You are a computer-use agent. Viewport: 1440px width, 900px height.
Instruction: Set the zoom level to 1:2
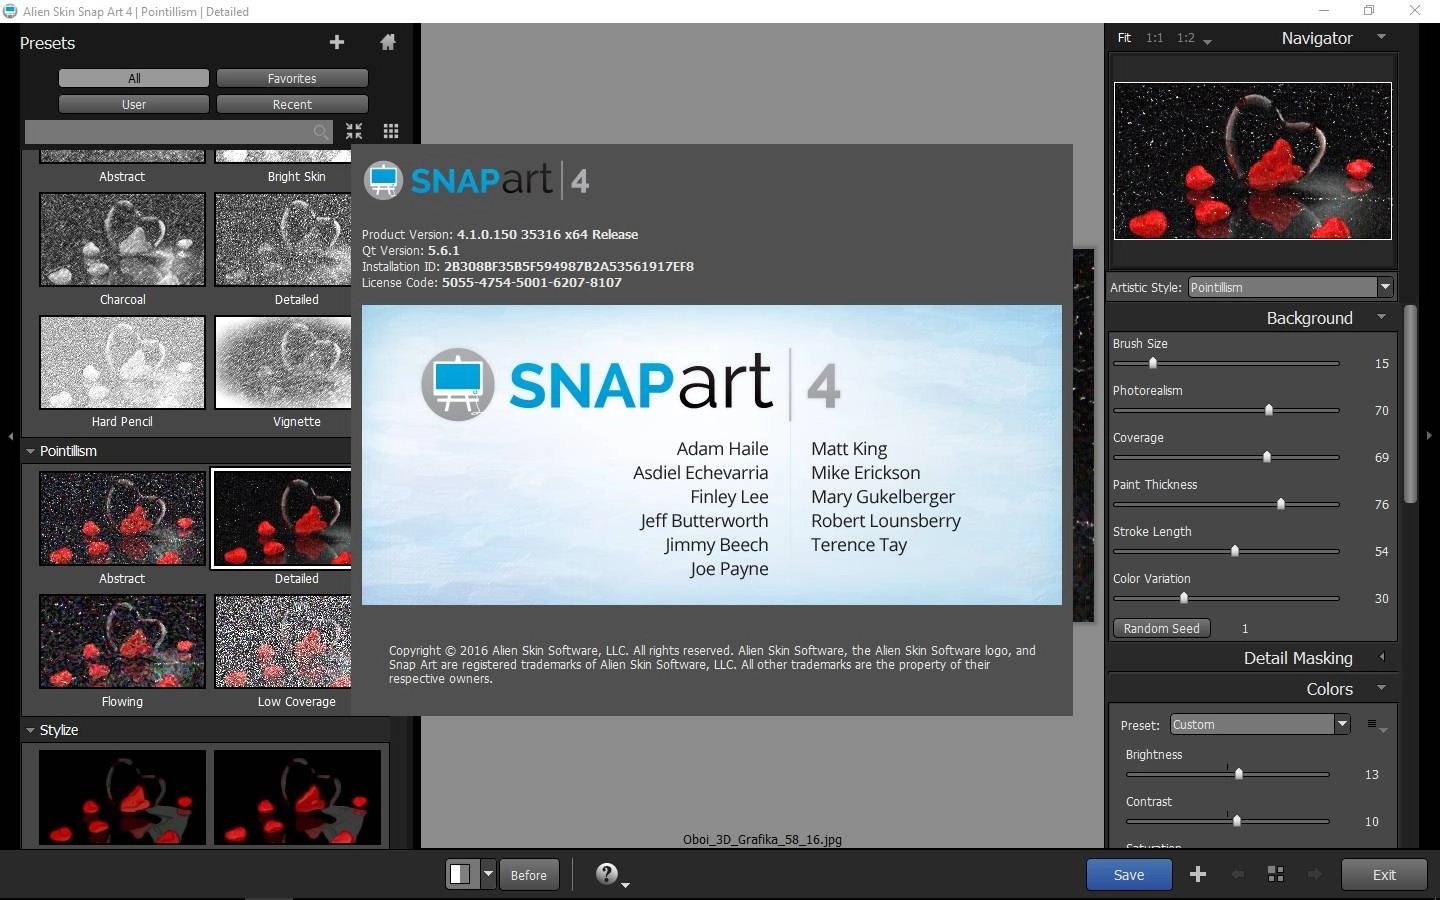[1186, 38]
